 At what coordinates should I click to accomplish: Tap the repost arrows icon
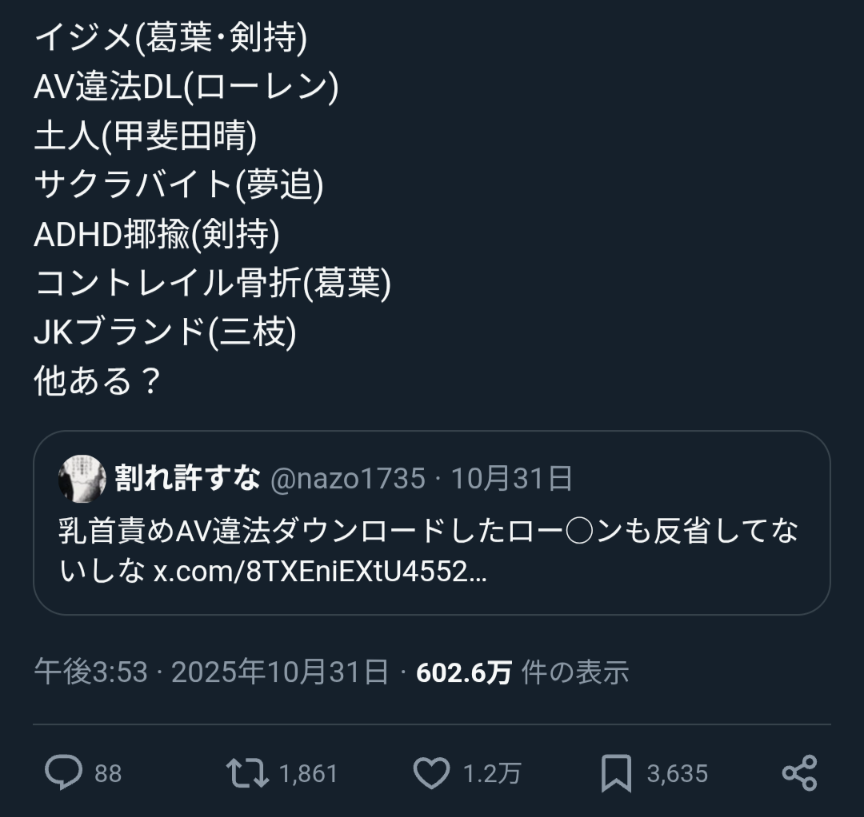pos(245,773)
